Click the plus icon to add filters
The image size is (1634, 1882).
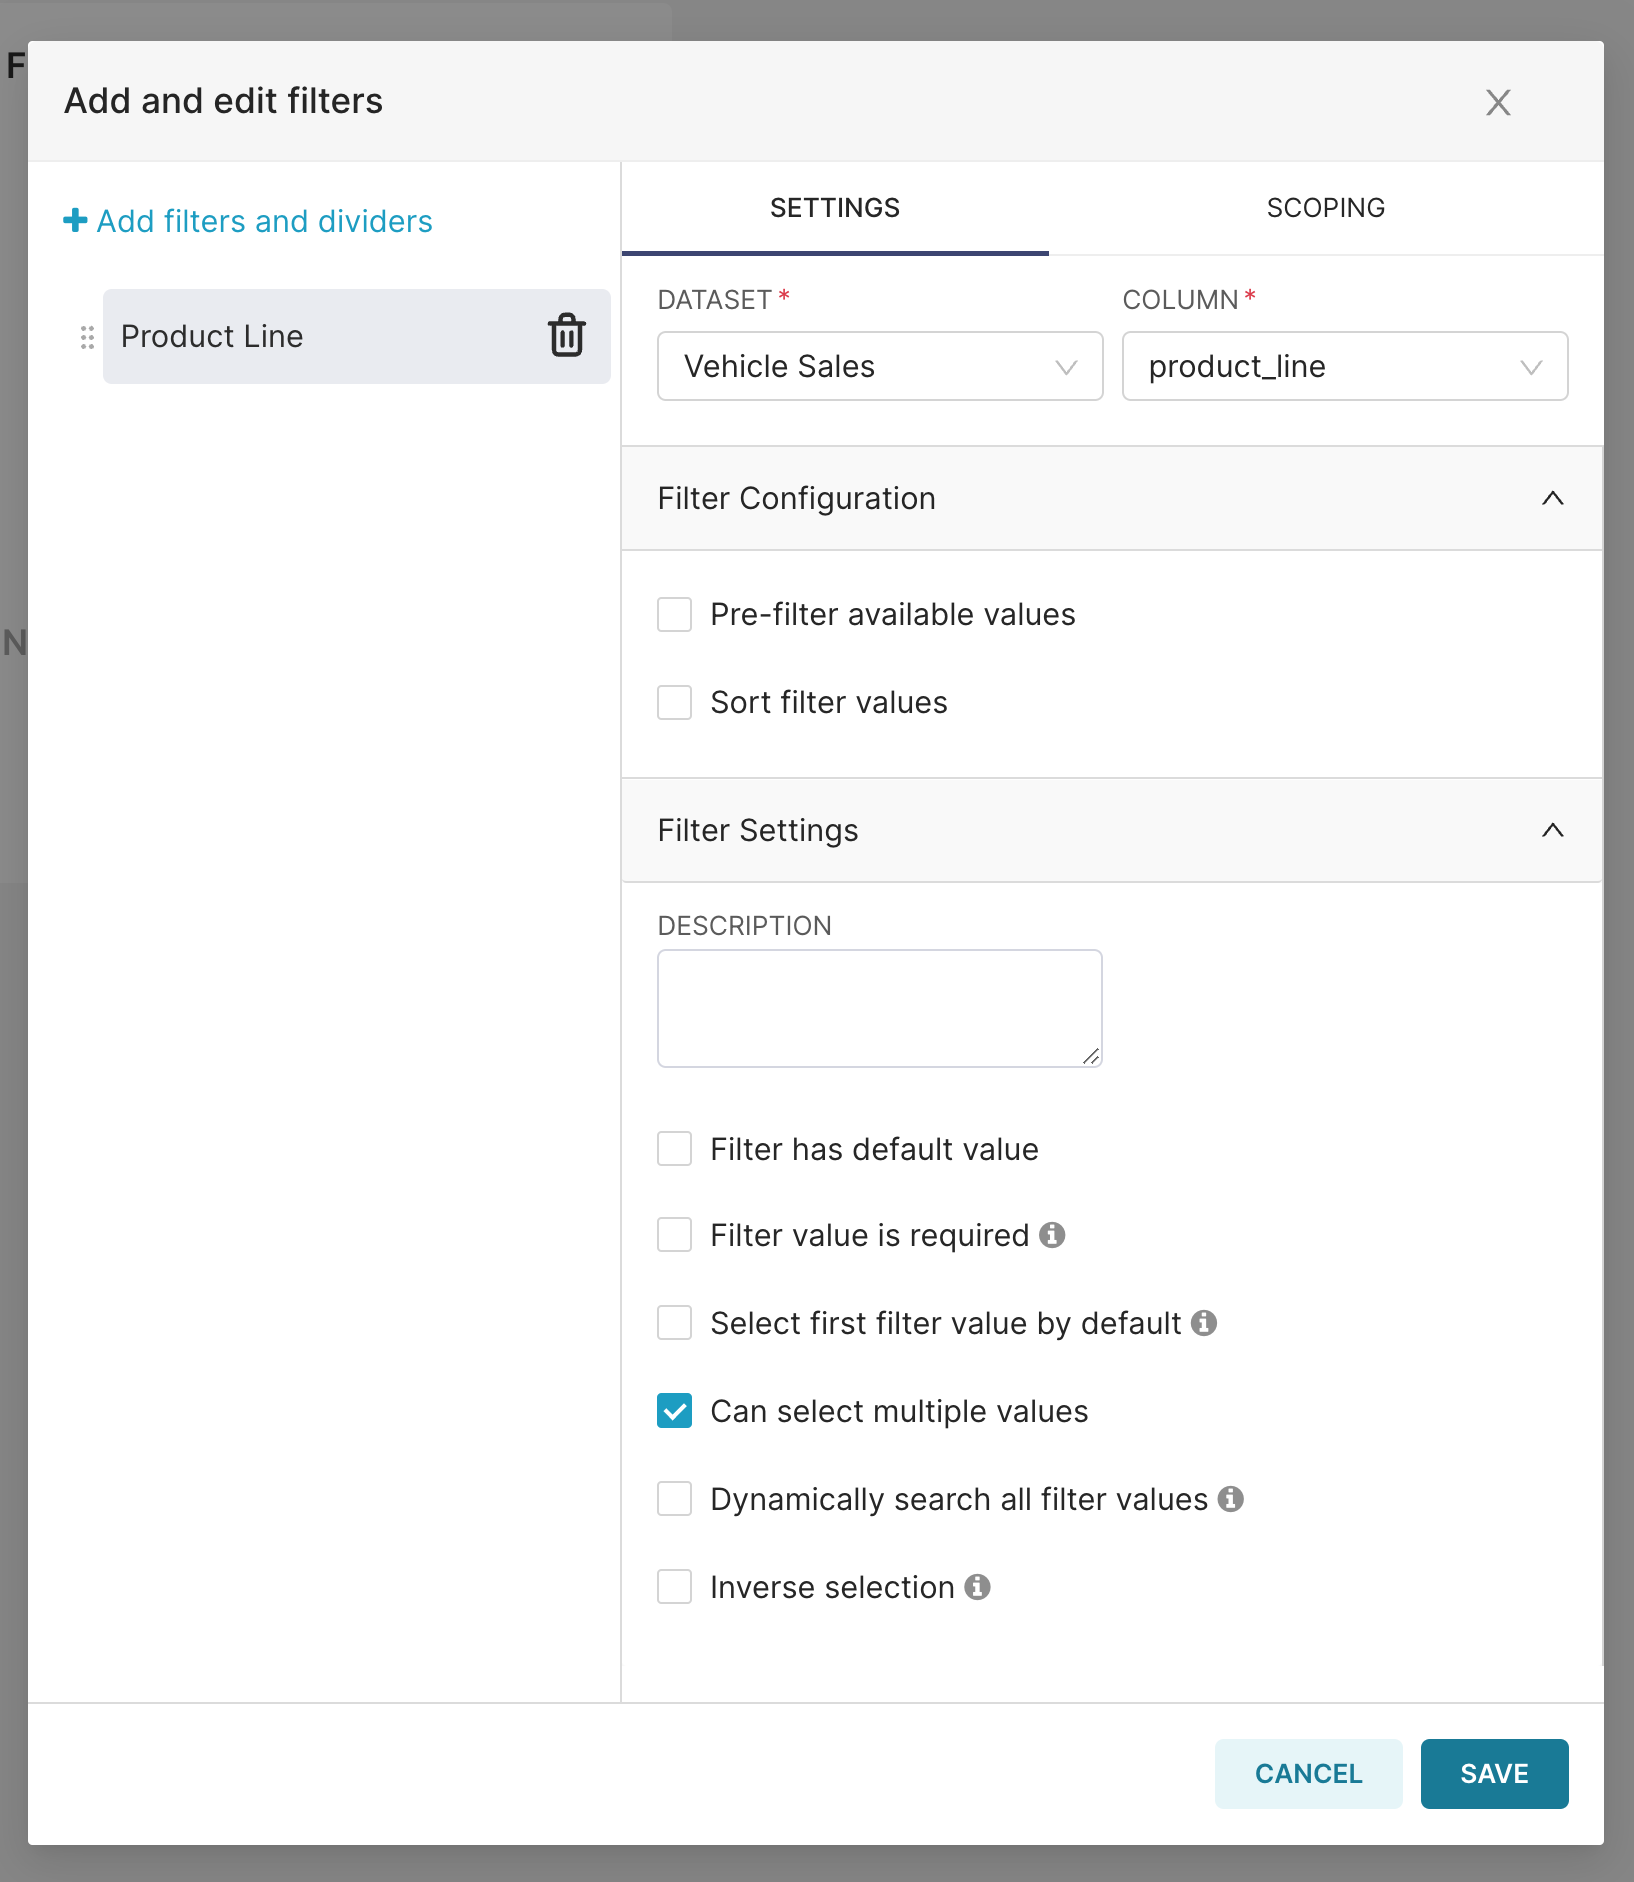[x=75, y=221]
